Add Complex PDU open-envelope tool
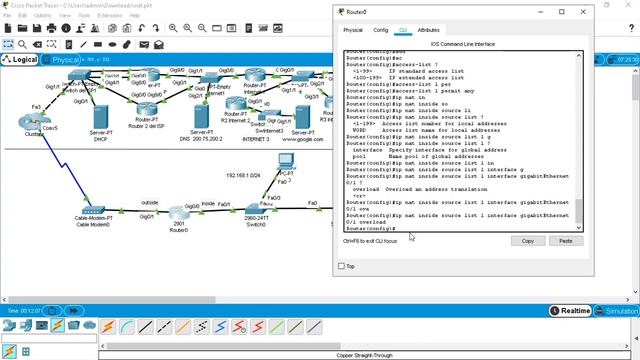The width and height of the screenshot is (640, 360). pyautogui.click(x=159, y=44)
